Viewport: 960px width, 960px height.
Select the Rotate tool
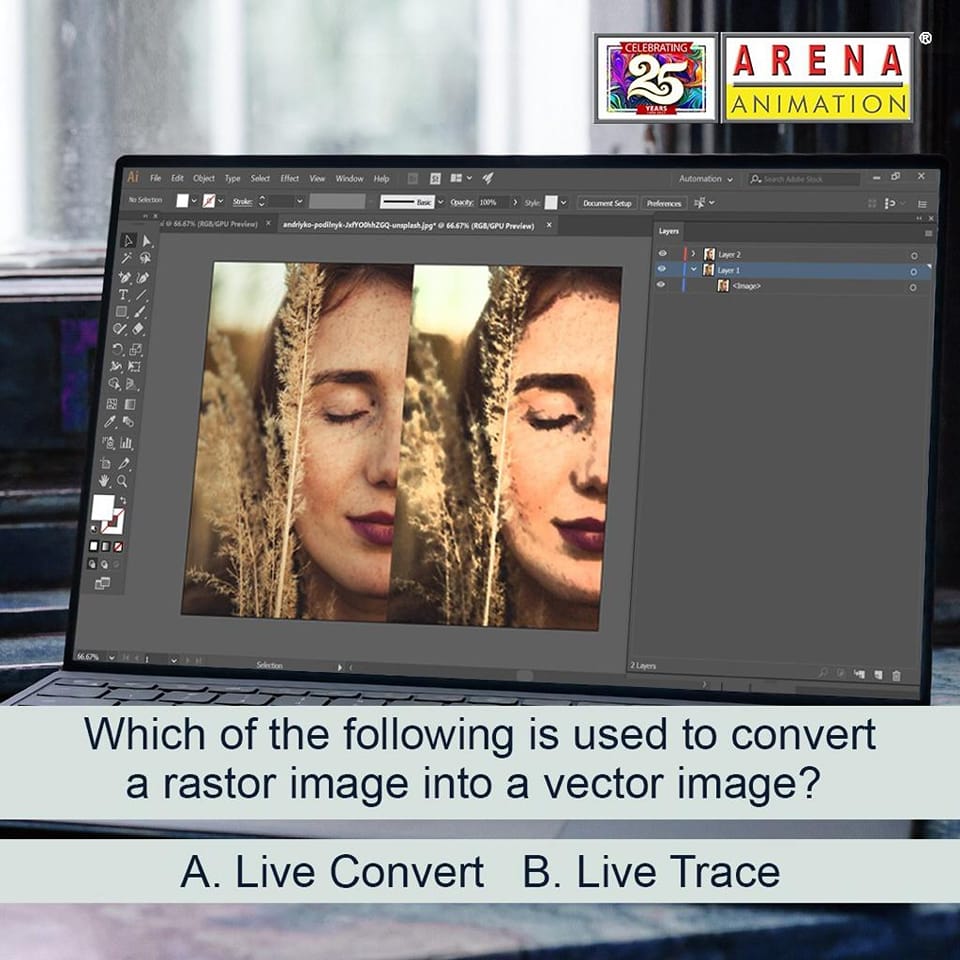point(118,350)
